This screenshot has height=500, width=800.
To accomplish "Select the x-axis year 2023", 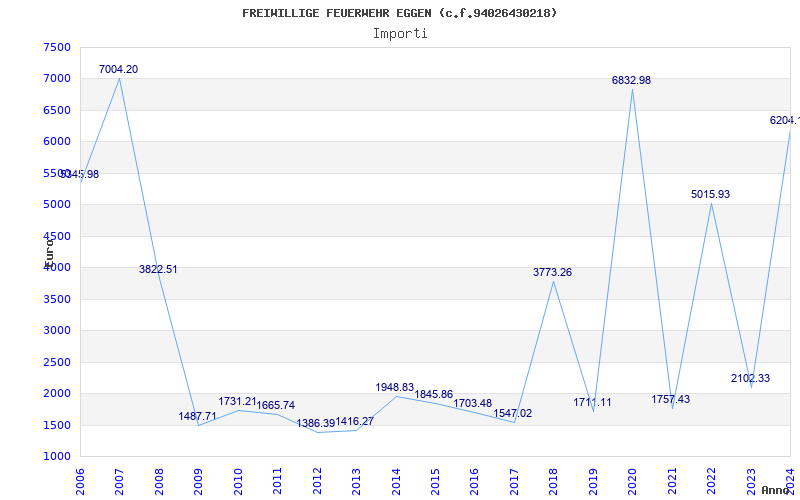I will coord(751,482).
